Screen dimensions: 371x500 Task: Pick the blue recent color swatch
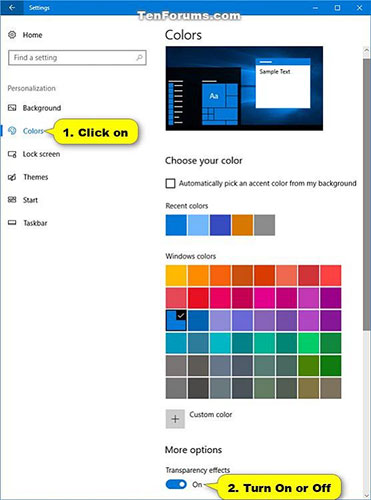pyautogui.click(x=176, y=225)
